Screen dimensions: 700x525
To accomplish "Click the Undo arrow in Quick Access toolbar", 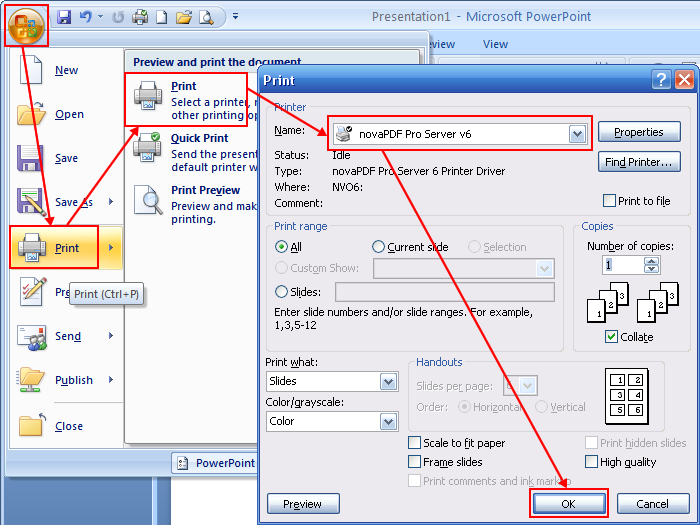I will [85, 17].
